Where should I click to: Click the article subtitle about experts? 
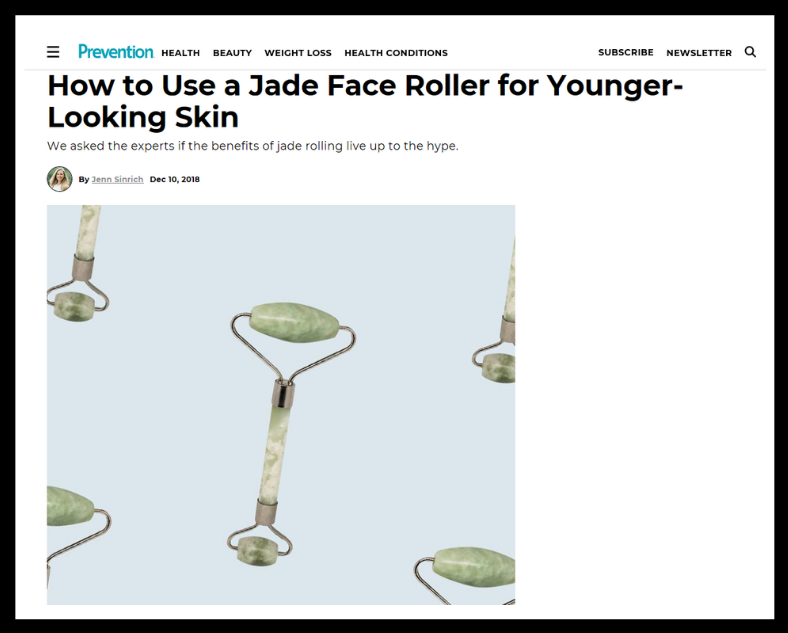253,146
